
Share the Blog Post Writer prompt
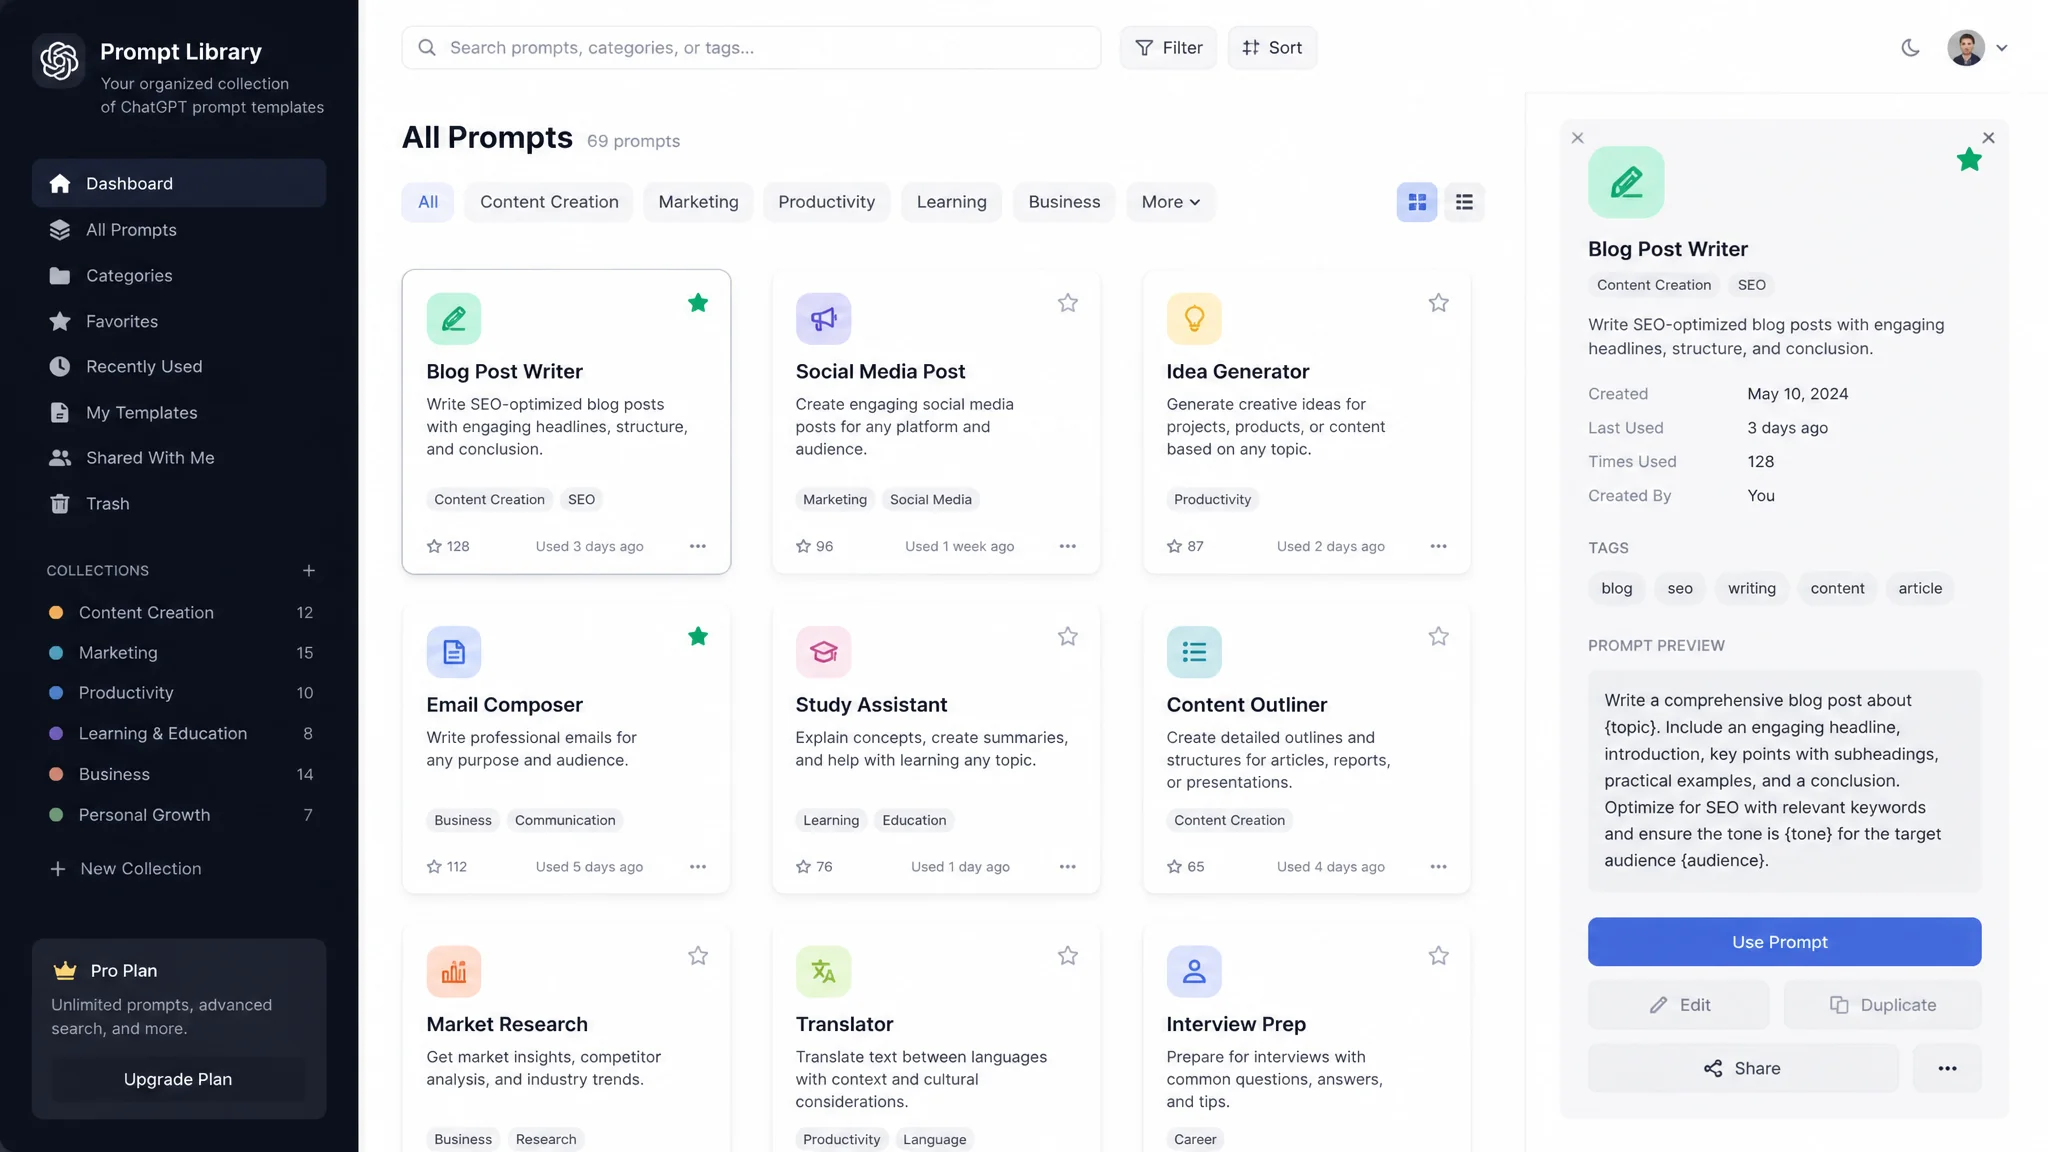[x=1743, y=1069]
